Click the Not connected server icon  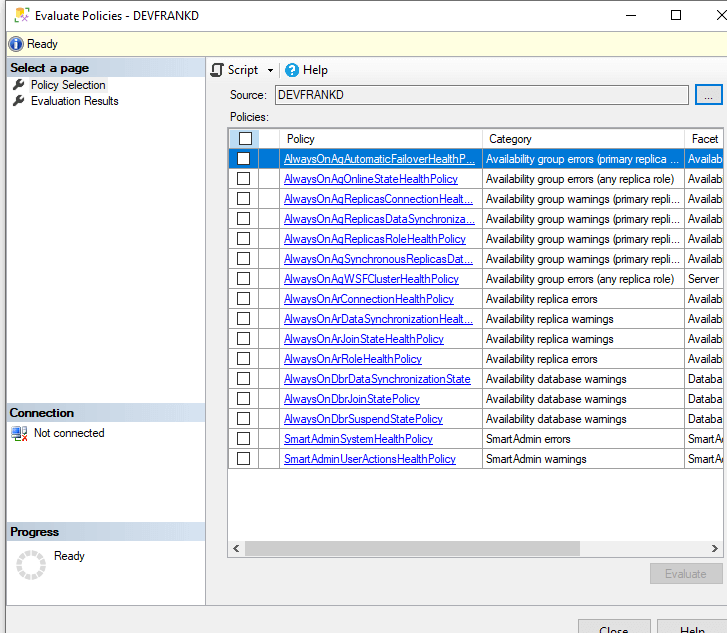[19, 433]
